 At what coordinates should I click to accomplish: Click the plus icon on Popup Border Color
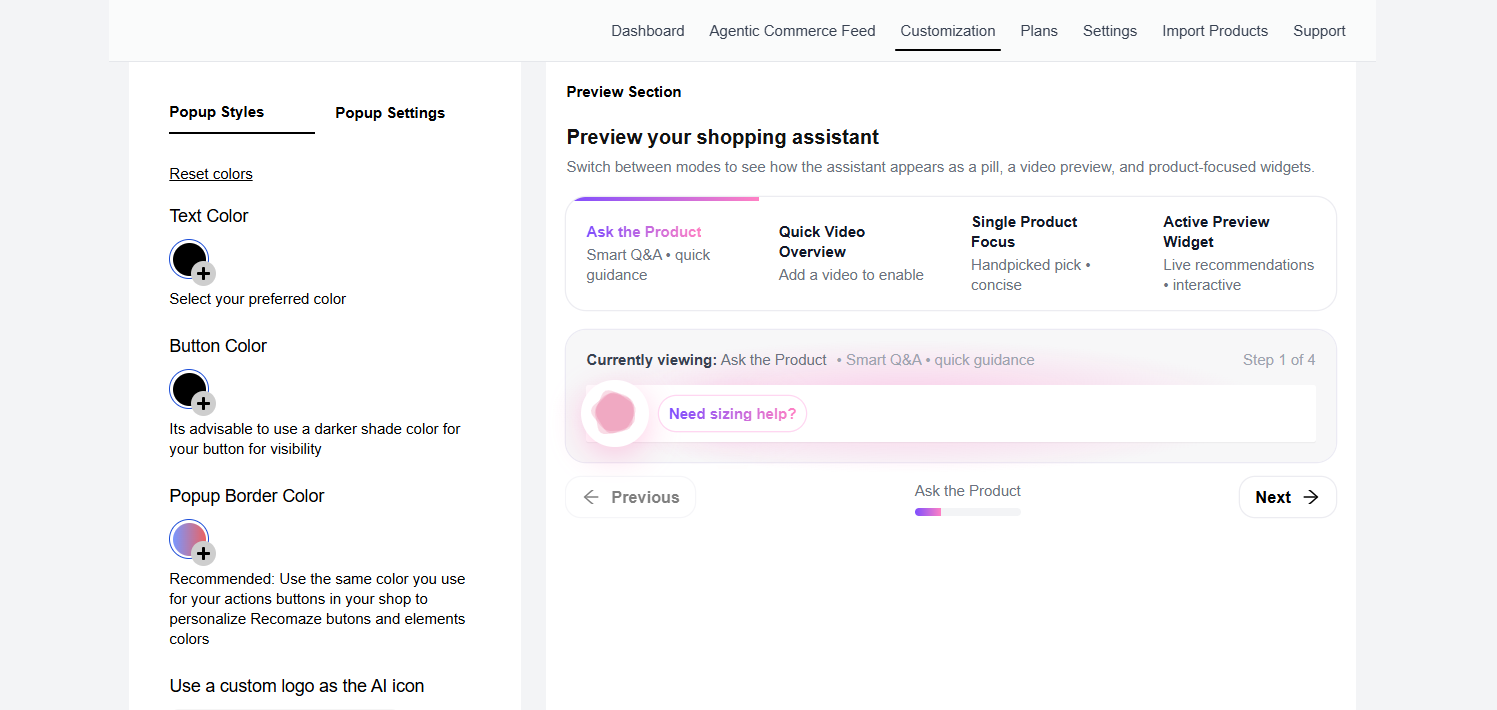point(203,553)
